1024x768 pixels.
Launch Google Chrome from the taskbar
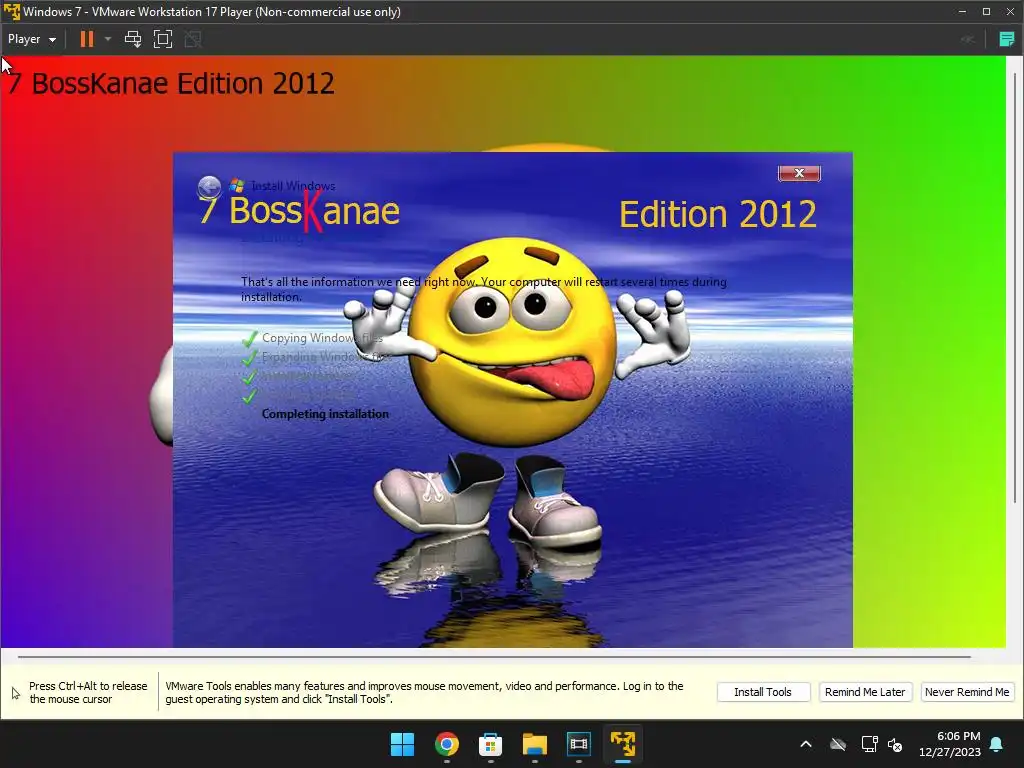click(447, 744)
